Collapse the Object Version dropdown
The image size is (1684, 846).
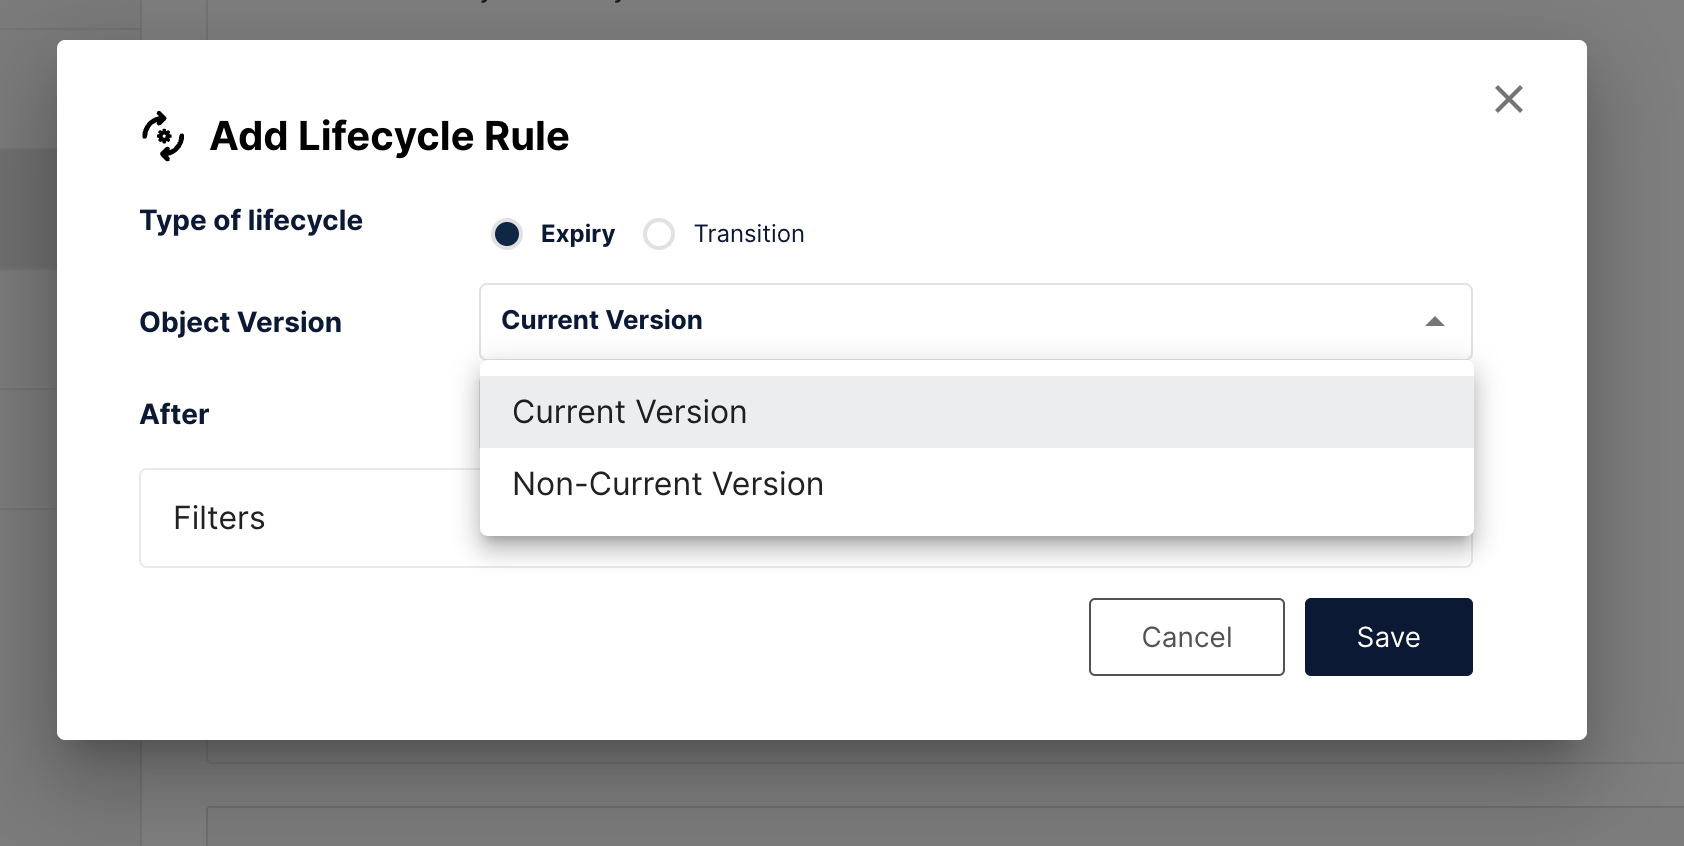click(x=975, y=321)
